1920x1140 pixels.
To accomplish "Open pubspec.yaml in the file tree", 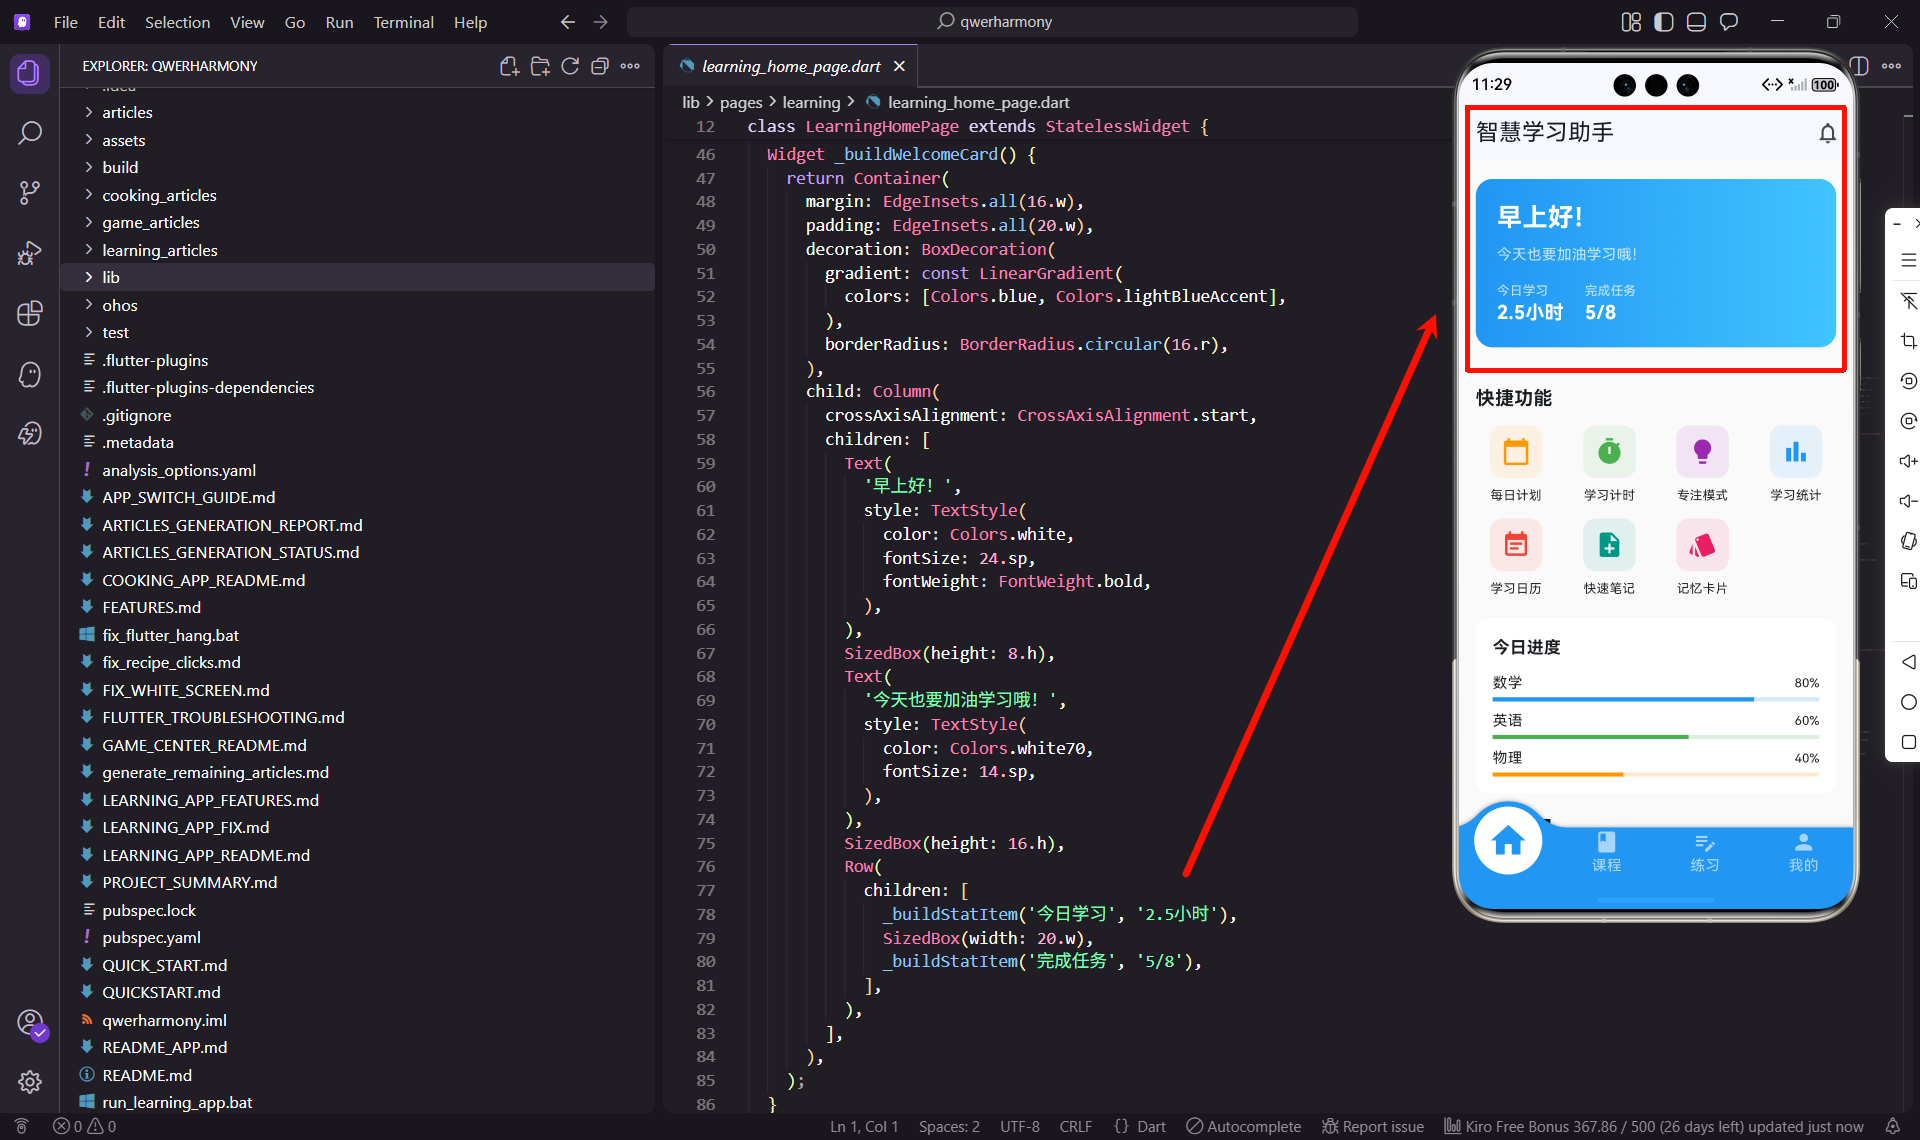I will click(151, 937).
